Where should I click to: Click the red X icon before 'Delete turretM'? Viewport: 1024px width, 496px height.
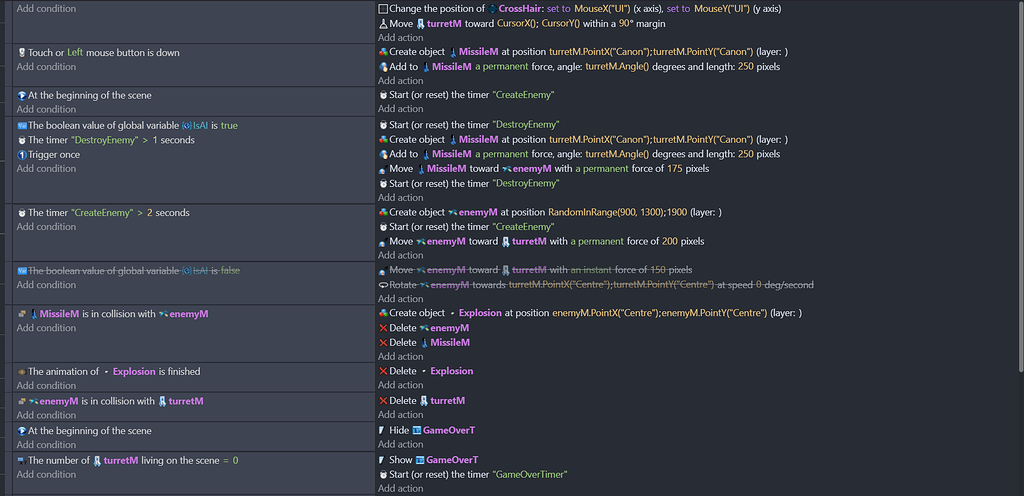point(383,401)
